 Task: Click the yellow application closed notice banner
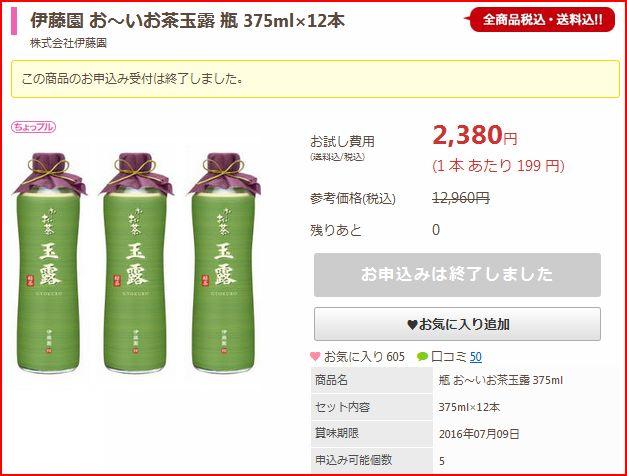coord(315,79)
